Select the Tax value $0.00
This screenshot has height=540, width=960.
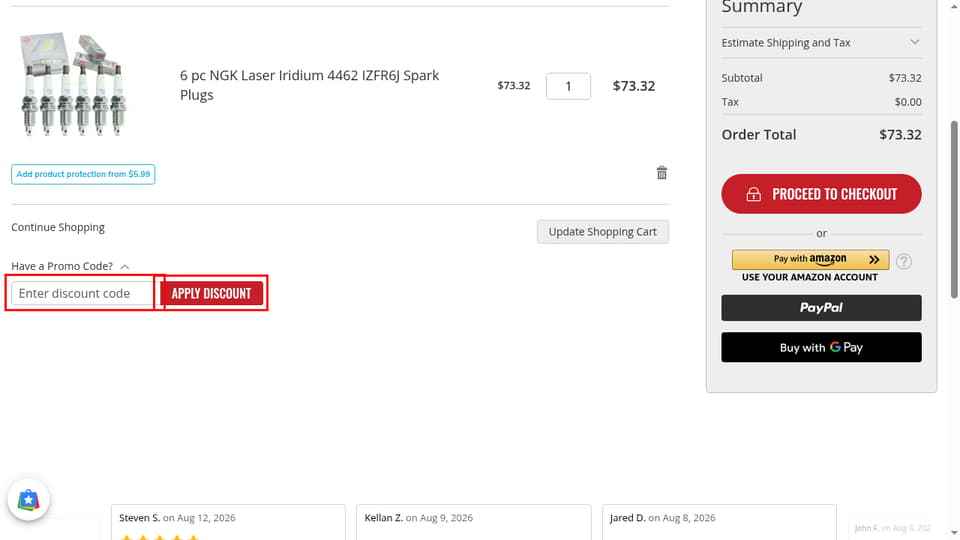click(908, 102)
